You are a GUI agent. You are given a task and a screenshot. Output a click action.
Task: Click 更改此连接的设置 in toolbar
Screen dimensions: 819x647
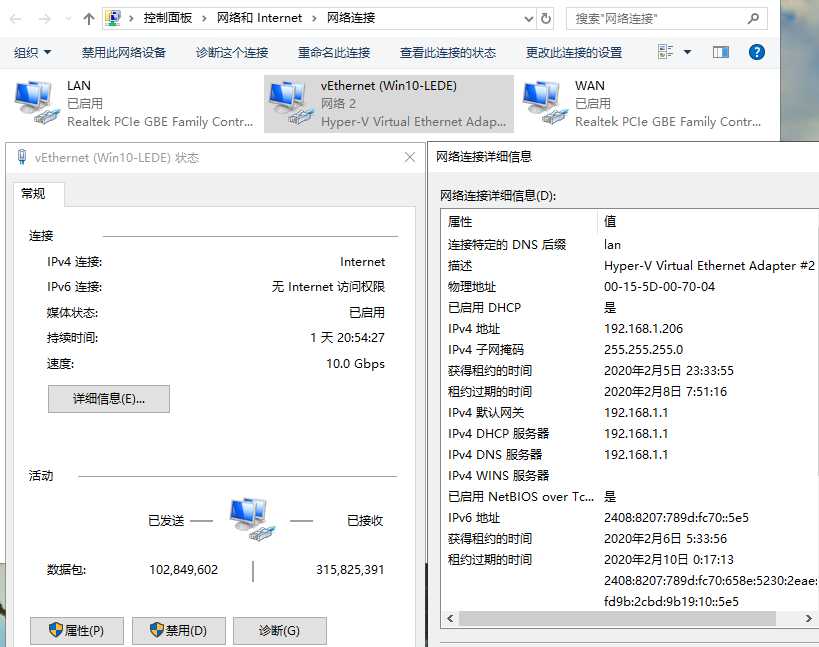coord(574,52)
